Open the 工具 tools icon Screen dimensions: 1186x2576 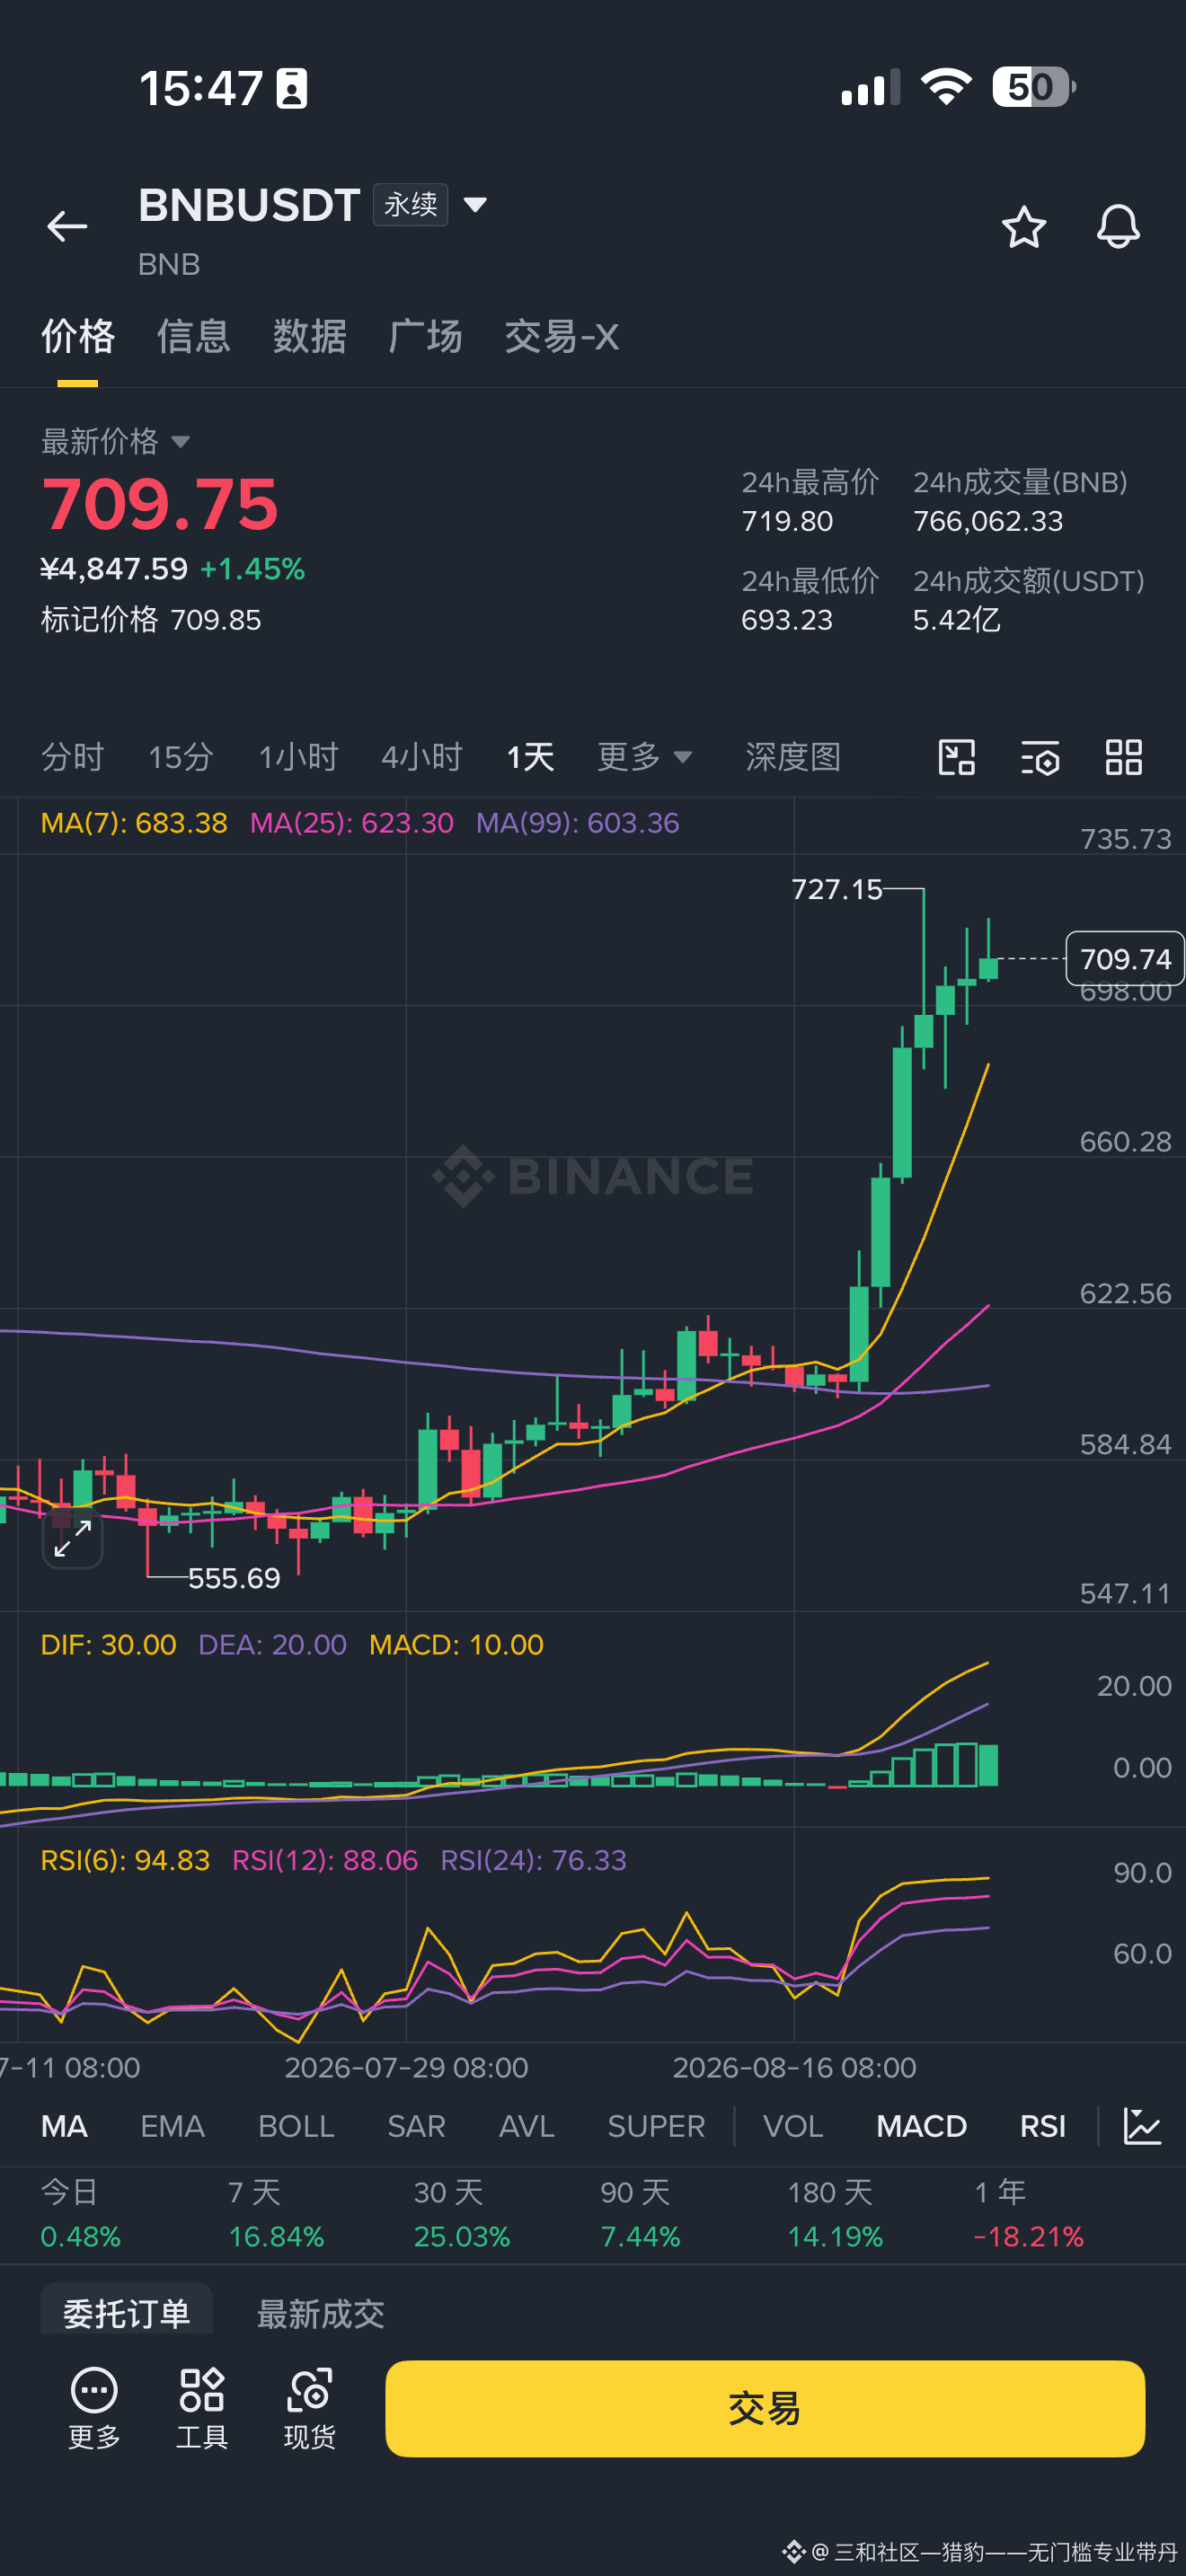coord(201,2408)
